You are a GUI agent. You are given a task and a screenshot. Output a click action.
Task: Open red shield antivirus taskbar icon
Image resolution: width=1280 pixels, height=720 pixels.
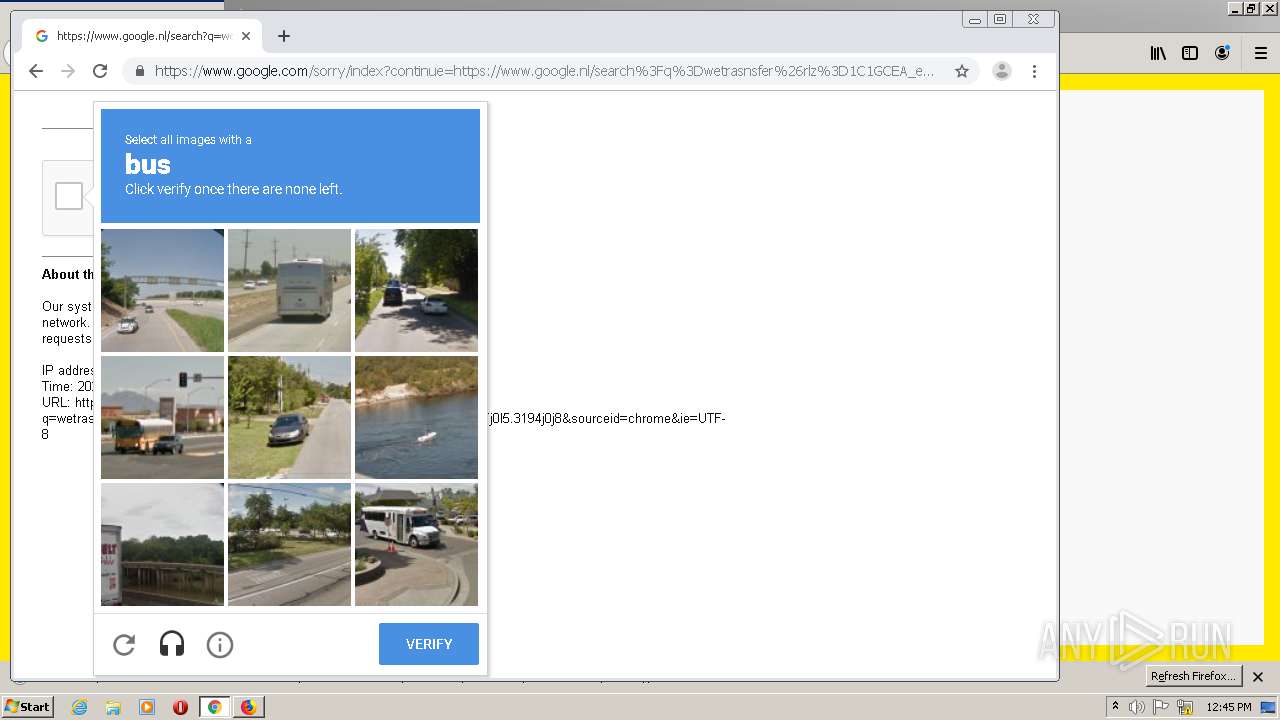pos(181,707)
